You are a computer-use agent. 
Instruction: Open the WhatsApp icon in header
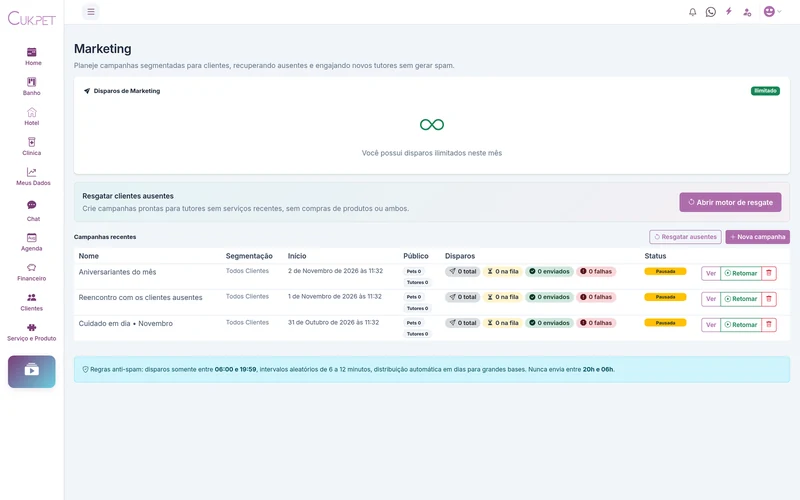coord(711,12)
